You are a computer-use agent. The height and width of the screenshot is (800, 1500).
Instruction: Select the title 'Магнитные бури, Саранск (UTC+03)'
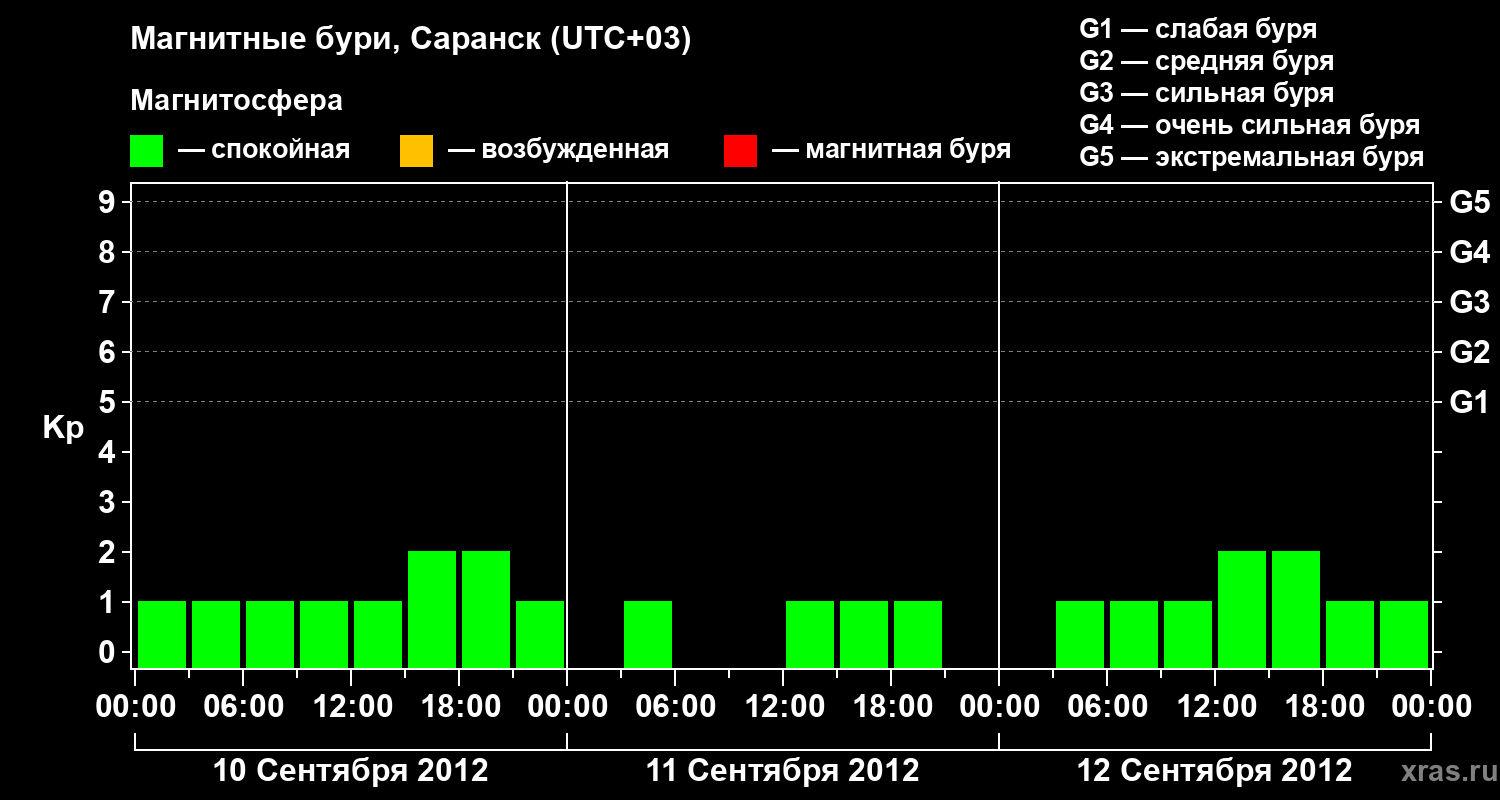point(411,40)
